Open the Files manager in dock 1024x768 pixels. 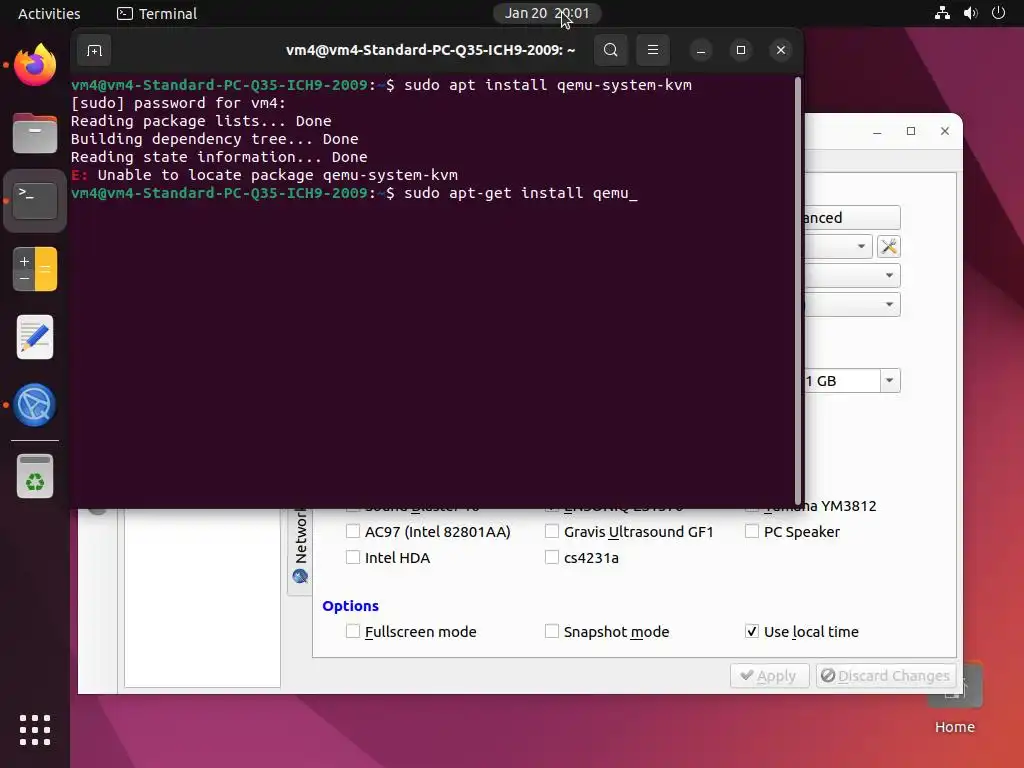[35, 133]
